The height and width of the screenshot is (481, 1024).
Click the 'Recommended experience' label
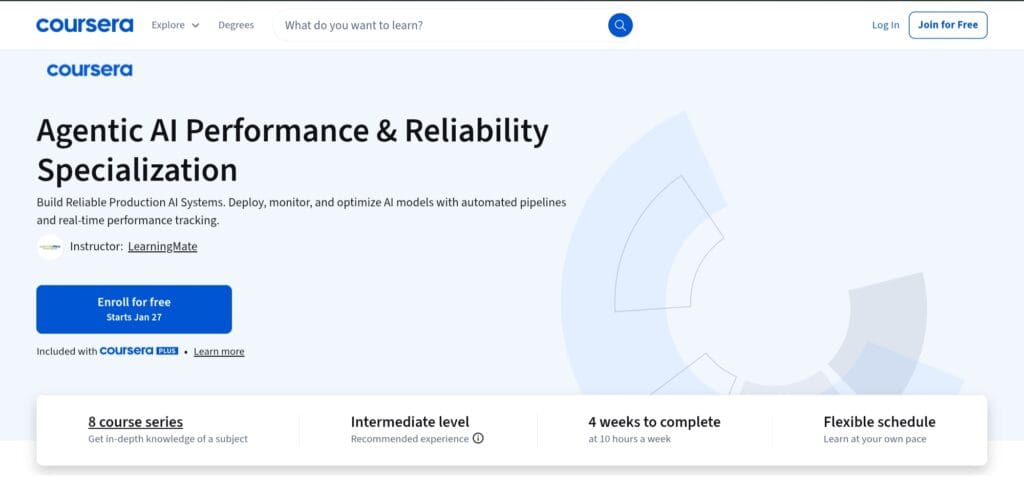[409, 439]
